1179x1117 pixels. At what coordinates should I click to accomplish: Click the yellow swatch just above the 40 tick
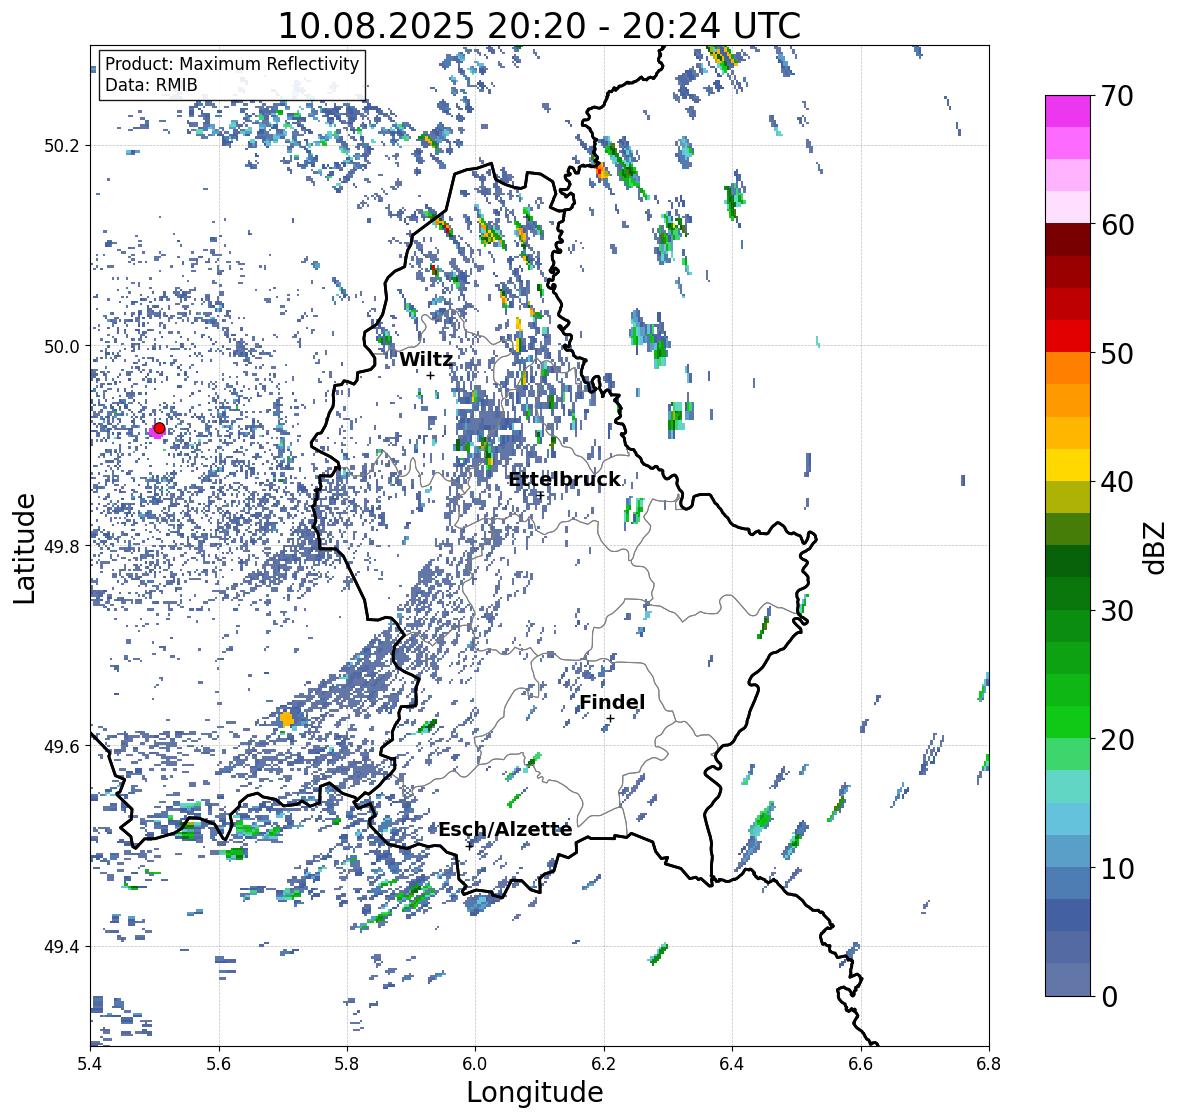tap(1068, 465)
